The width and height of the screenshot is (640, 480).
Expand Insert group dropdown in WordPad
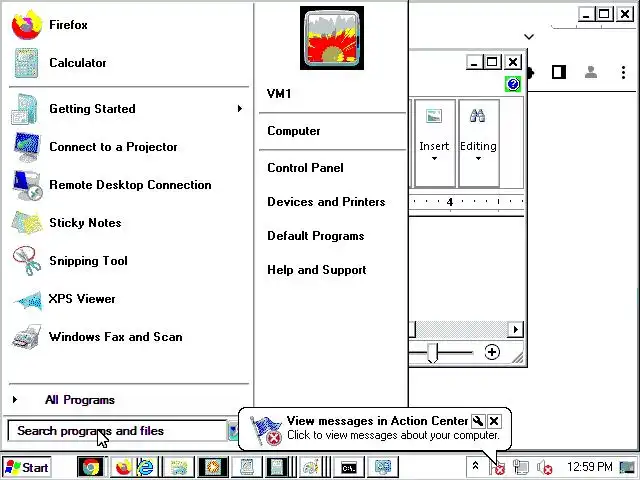pos(434,143)
